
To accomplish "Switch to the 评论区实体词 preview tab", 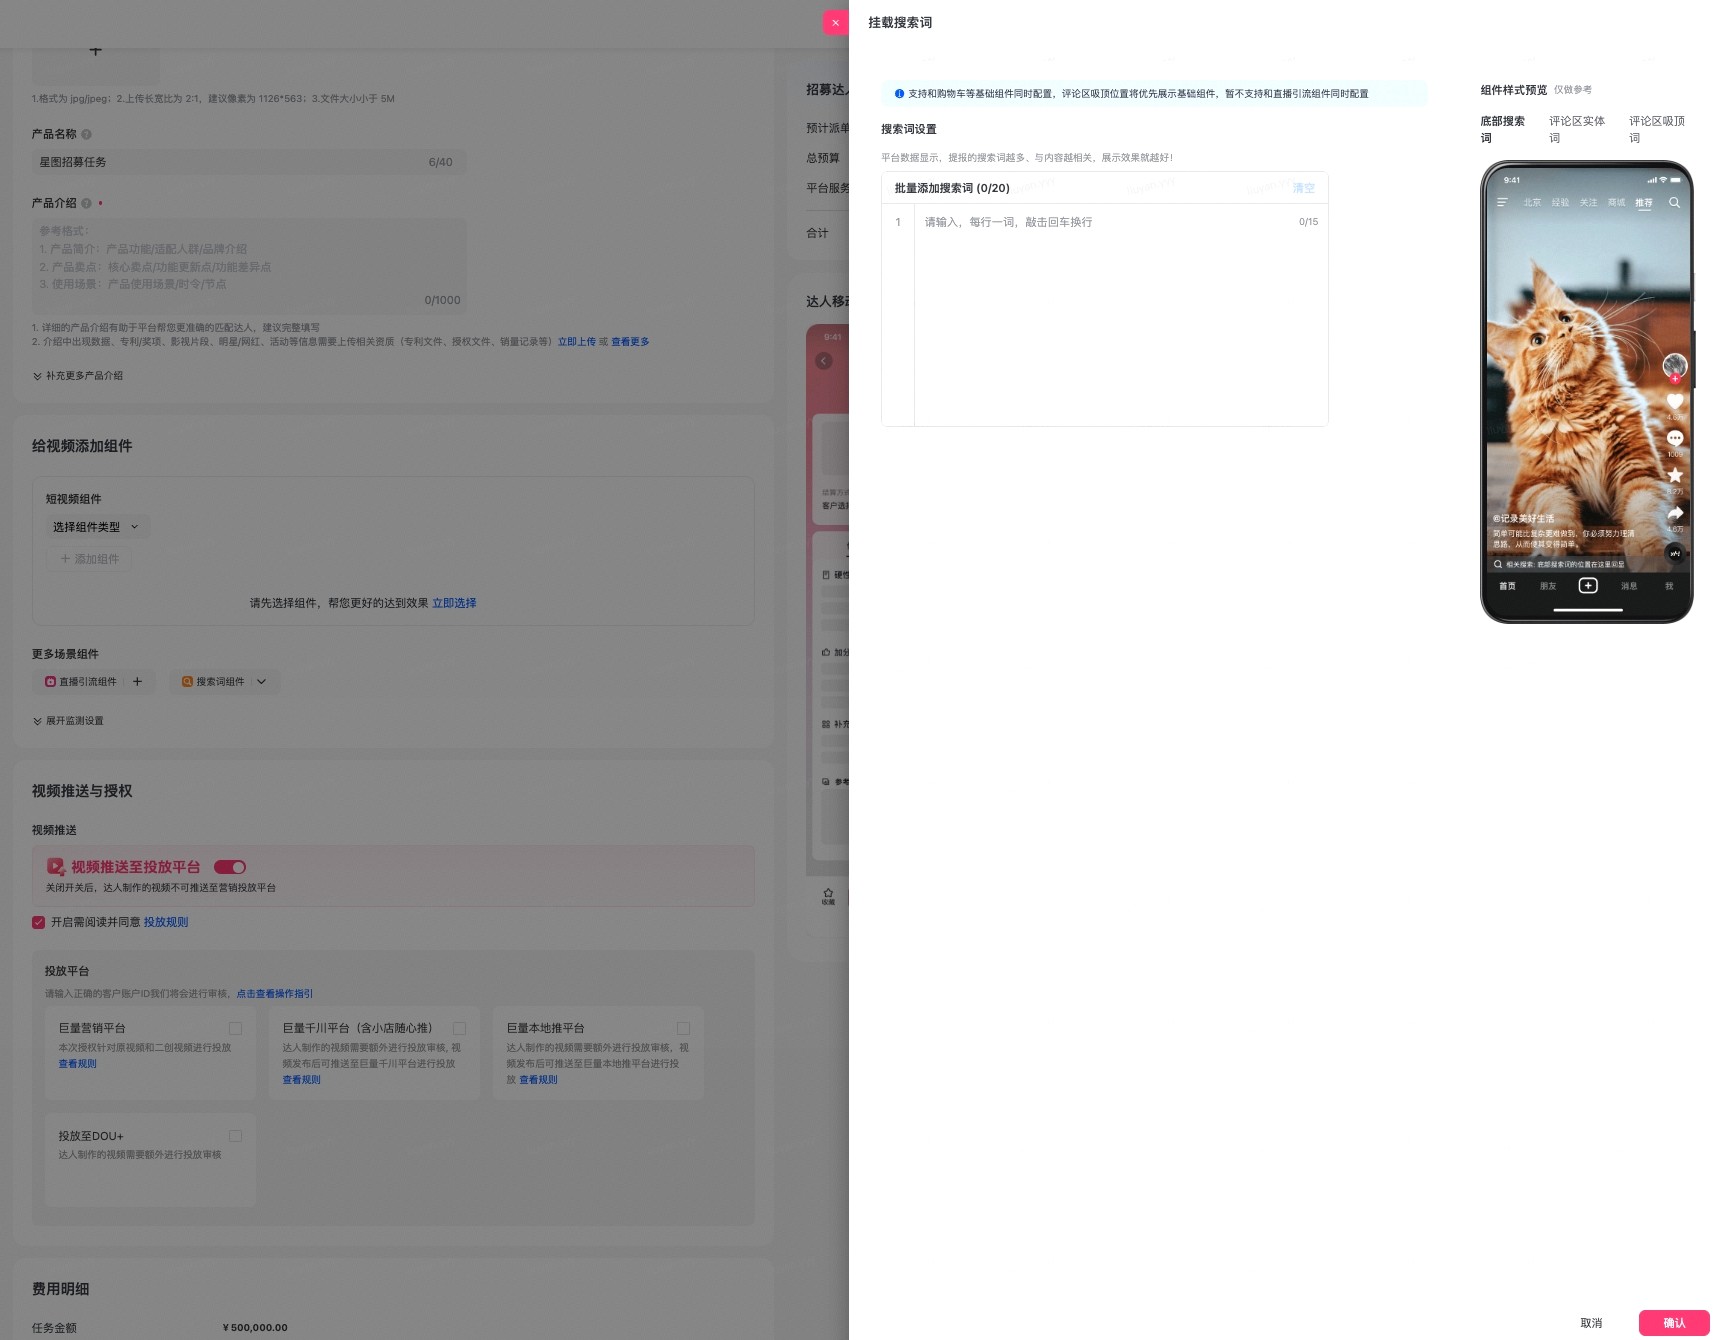I will [x=1577, y=129].
